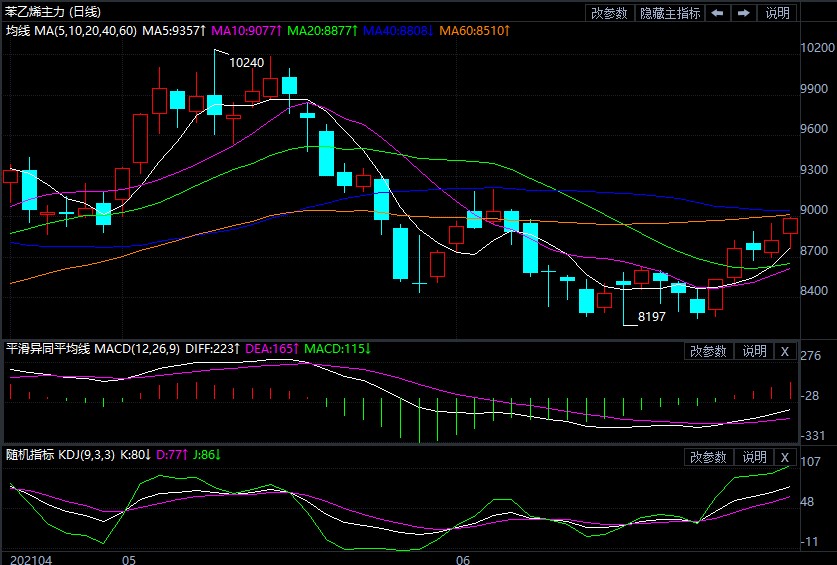Toggle 隐藏主指标 to hide main indicator
The height and width of the screenshot is (565, 837).
[670, 13]
